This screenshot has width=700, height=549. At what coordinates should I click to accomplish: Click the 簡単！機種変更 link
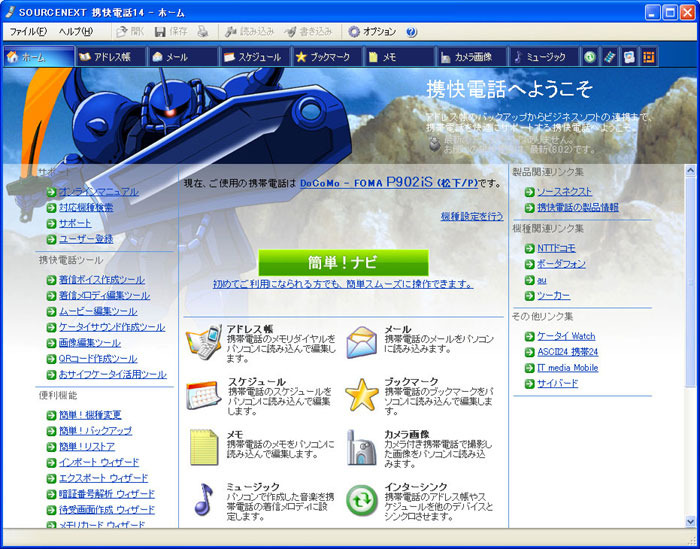pos(90,415)
